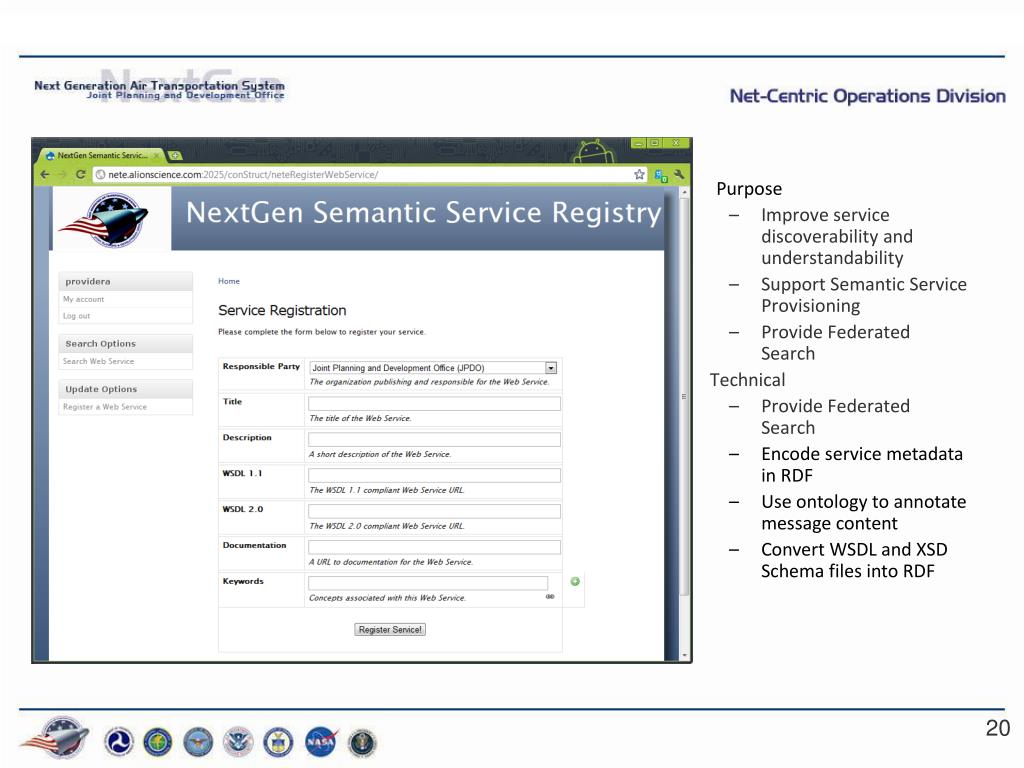This screenshot has height=768, width=1024.
Task: Open a new tab with the plus button
Action: [x=175, y=155]
